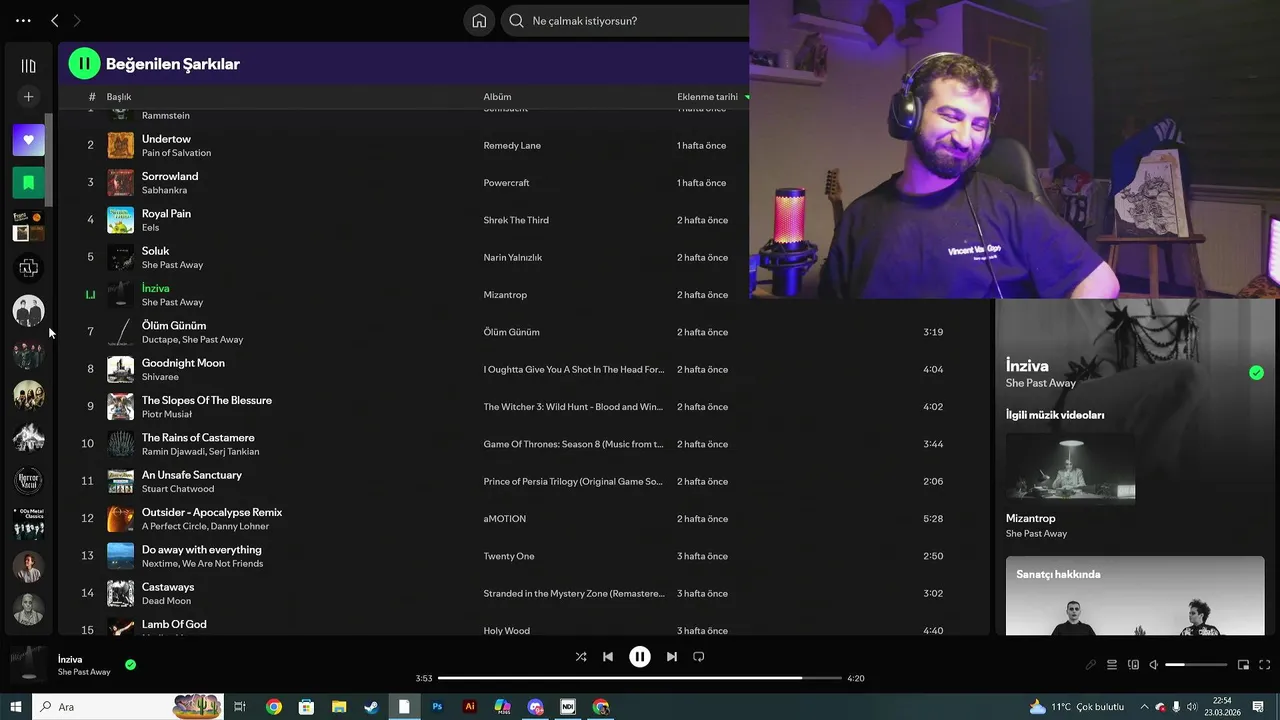Open the Shrek The Third album link
The image size is (1280, 720).
click(516, 220)
